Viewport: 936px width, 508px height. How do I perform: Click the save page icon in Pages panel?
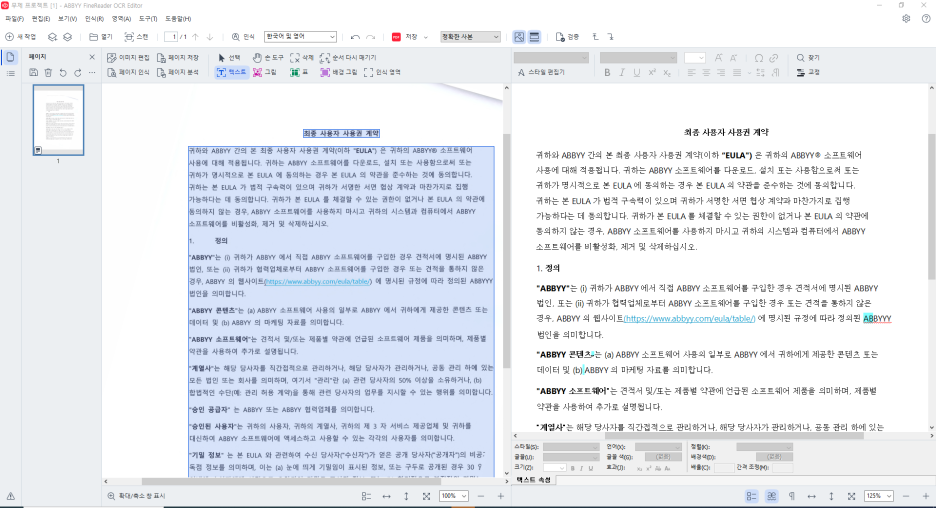click(33, 73)
